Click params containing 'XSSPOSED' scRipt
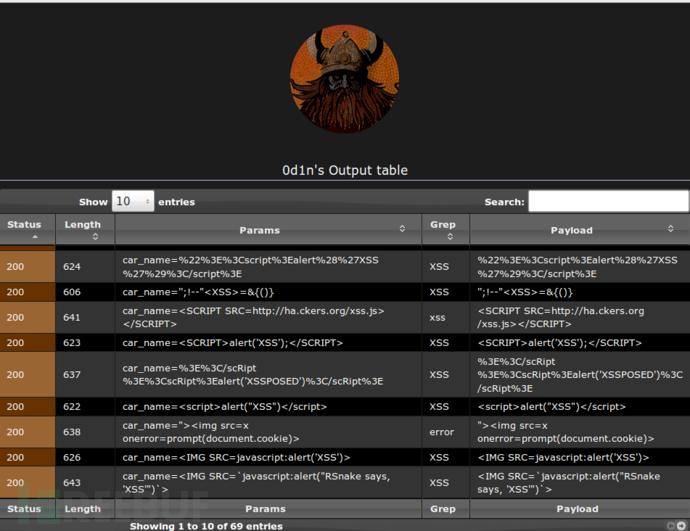 point(253,375)
